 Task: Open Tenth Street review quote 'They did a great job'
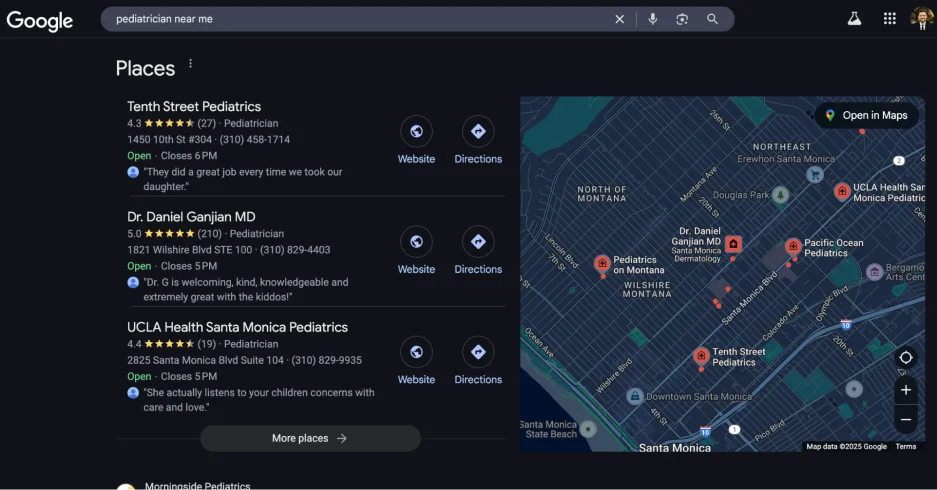243,179
